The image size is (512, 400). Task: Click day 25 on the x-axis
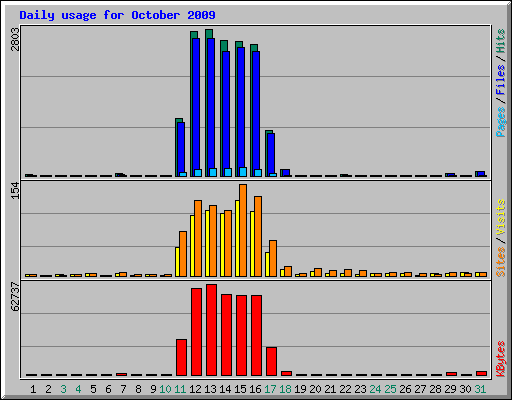tap(390, 389)
